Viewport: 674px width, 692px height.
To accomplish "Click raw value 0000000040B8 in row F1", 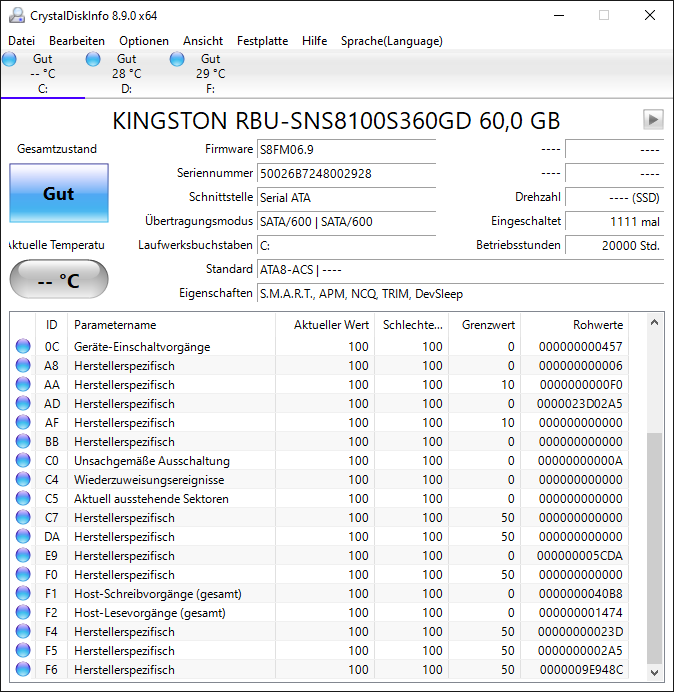I will pos(580,594).
